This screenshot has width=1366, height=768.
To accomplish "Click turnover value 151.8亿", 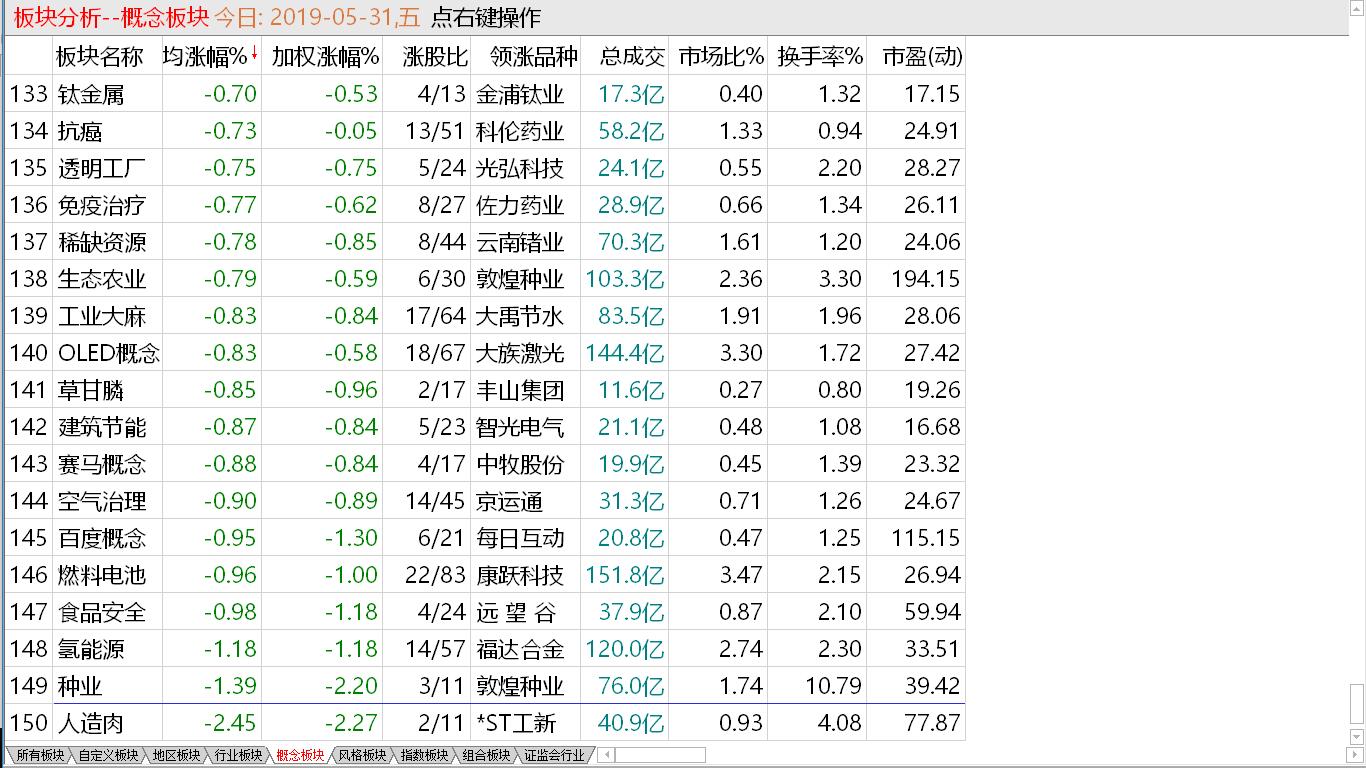I will coord(625,575).
